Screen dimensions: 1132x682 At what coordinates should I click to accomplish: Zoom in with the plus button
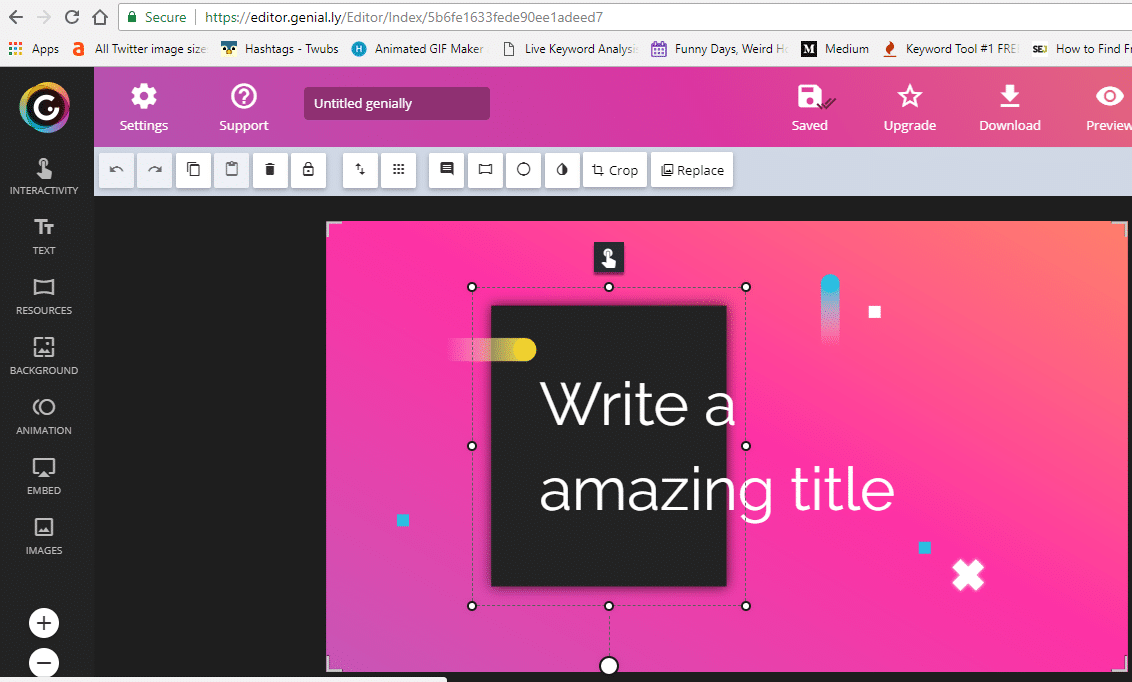(44, 624)
